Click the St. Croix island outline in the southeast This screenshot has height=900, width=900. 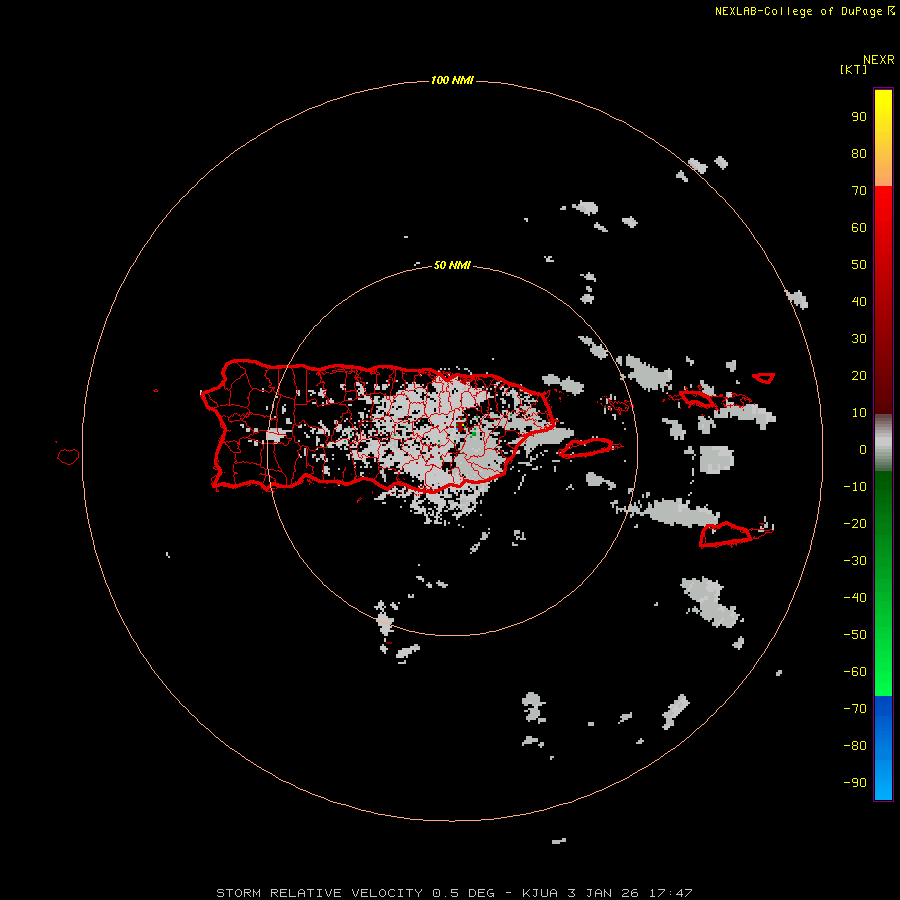point(726,534)
